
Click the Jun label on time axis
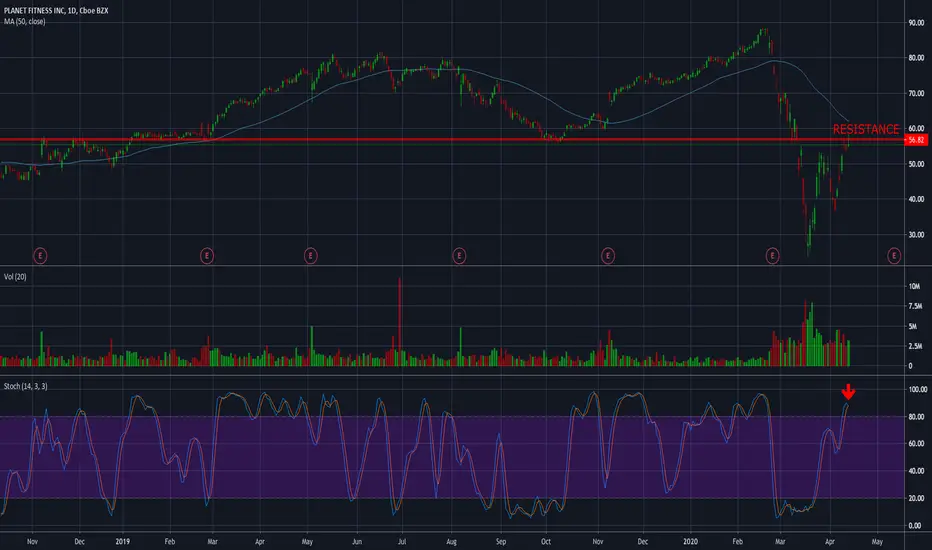click(357, 542)
